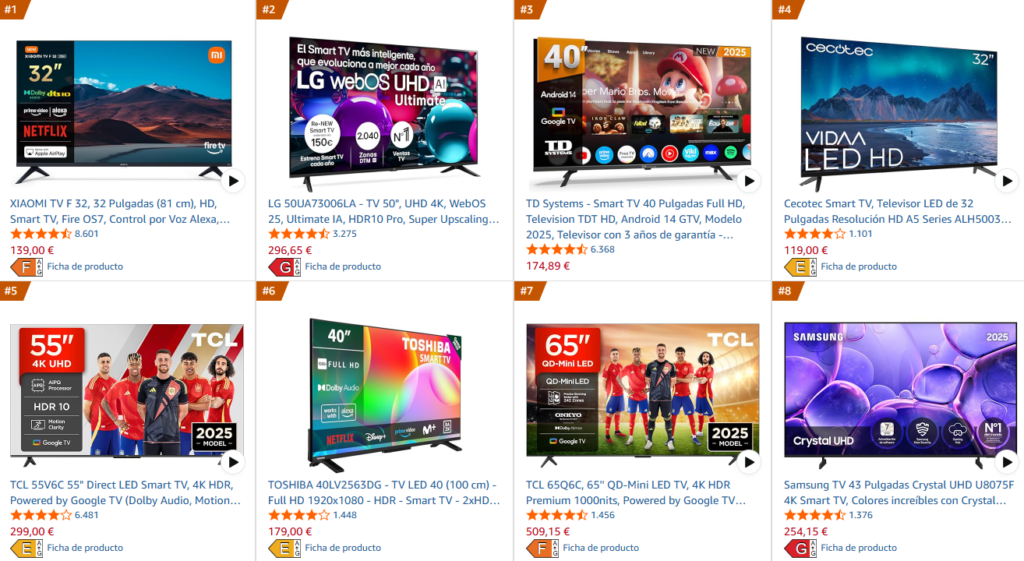
Task: Play the Samsung Crystal UHD product video
Action: point(1007,462)
